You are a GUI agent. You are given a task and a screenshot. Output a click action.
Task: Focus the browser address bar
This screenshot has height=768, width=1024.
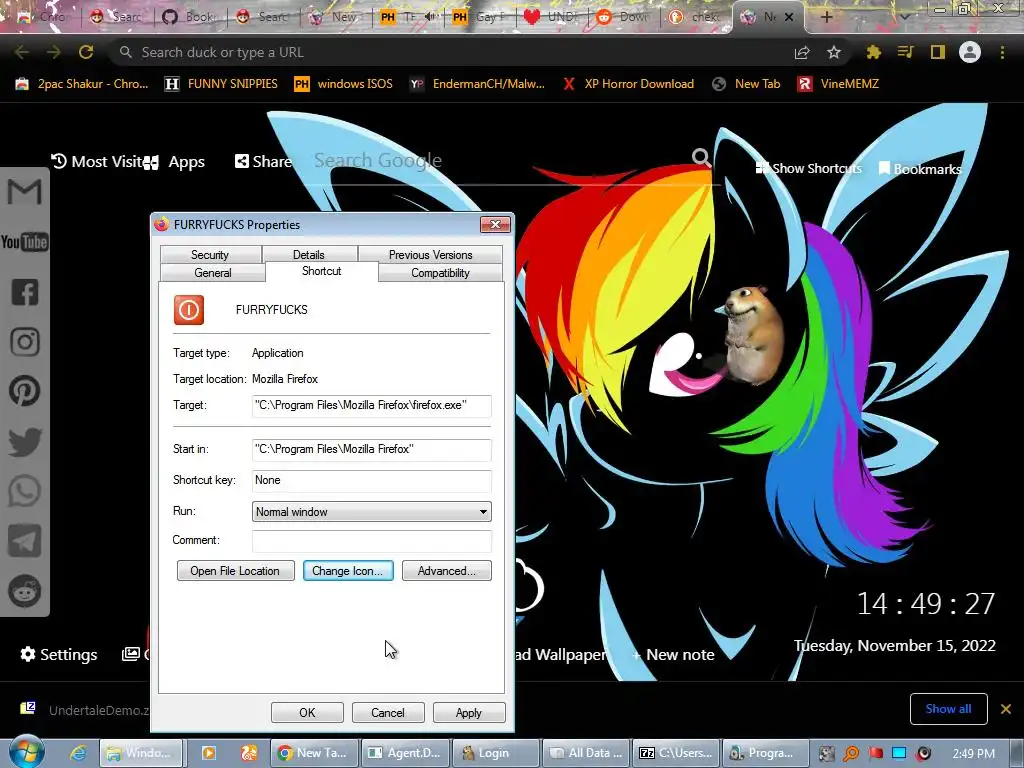[451, 52]
